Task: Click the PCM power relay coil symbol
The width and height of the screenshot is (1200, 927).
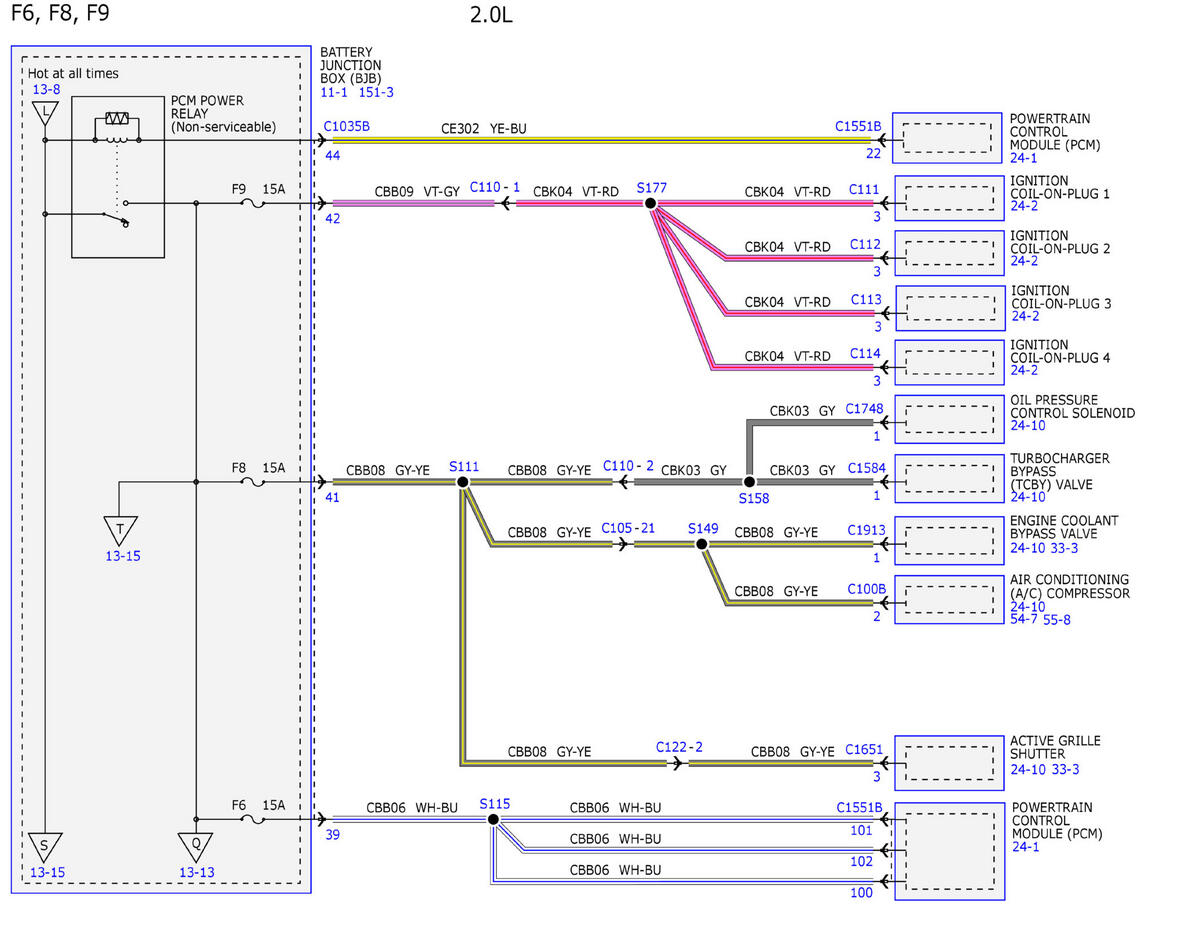Action: [x=118, y=125]
